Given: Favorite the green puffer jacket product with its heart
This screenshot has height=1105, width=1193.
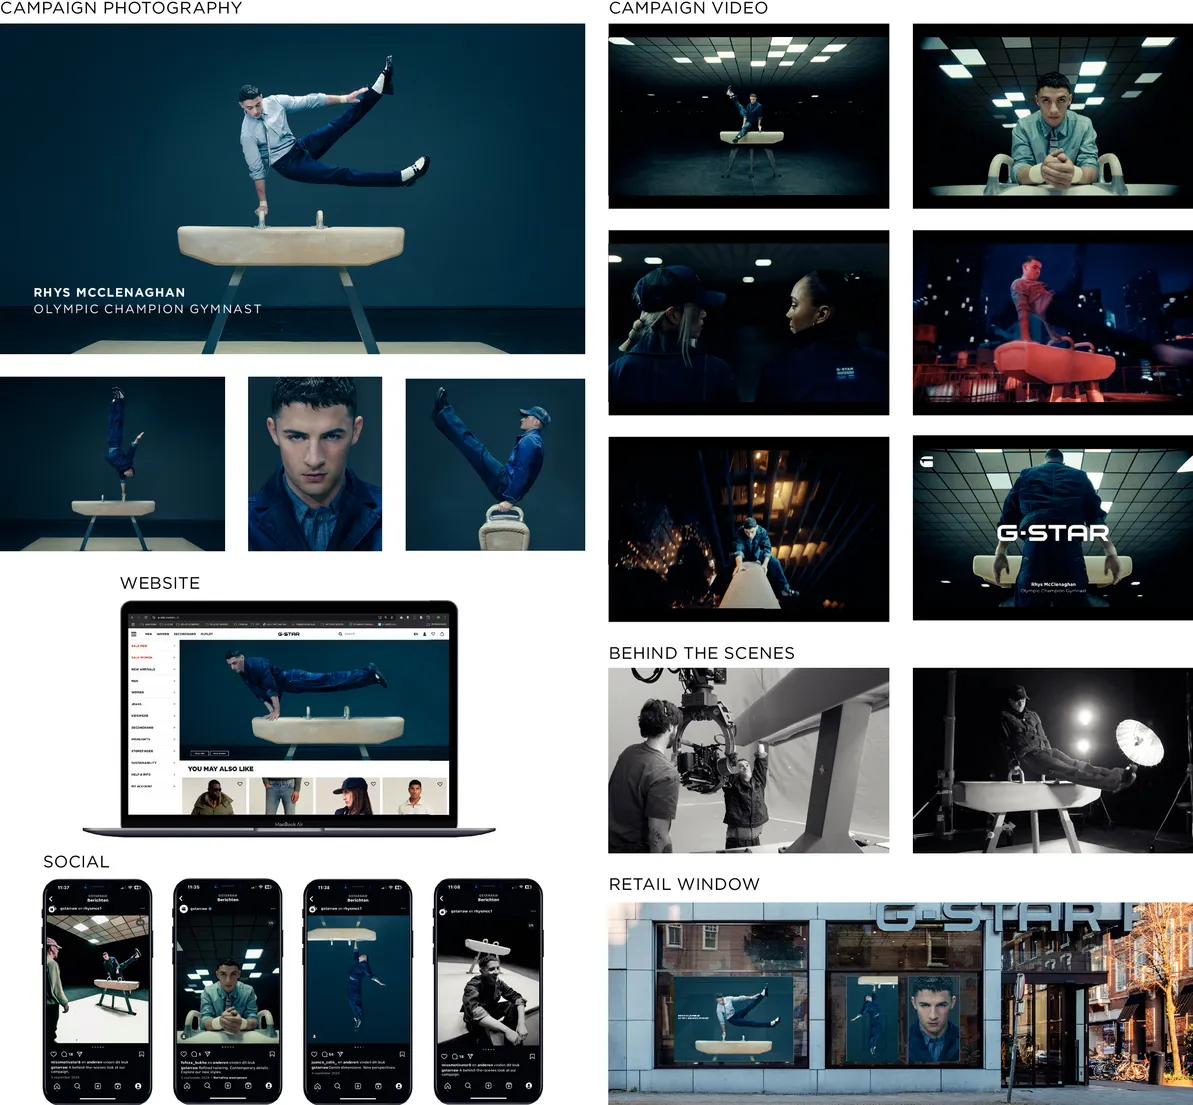Looking at the screenshot, I should (x=240, y=784).
